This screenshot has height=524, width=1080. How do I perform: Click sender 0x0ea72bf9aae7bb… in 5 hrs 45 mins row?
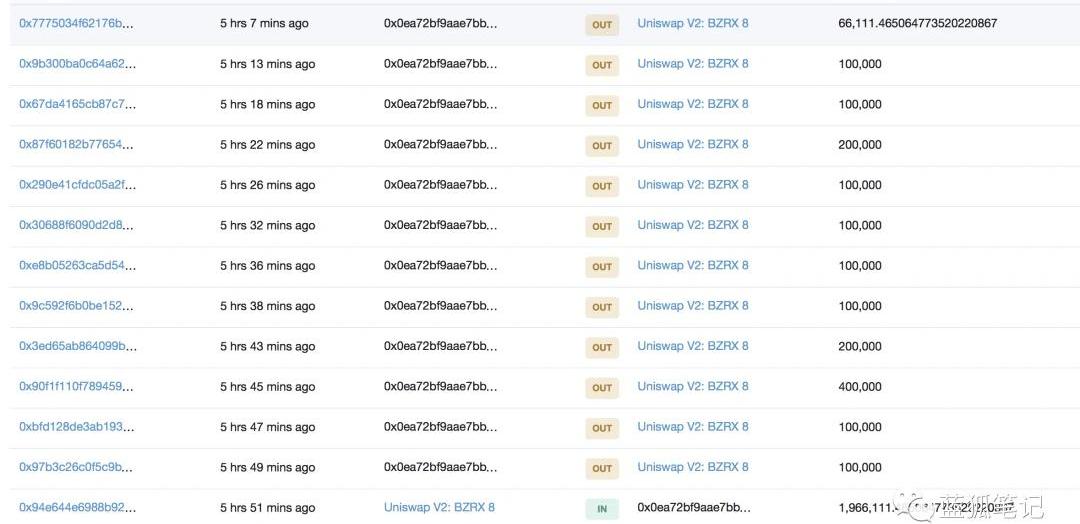[x=440, y=386]
